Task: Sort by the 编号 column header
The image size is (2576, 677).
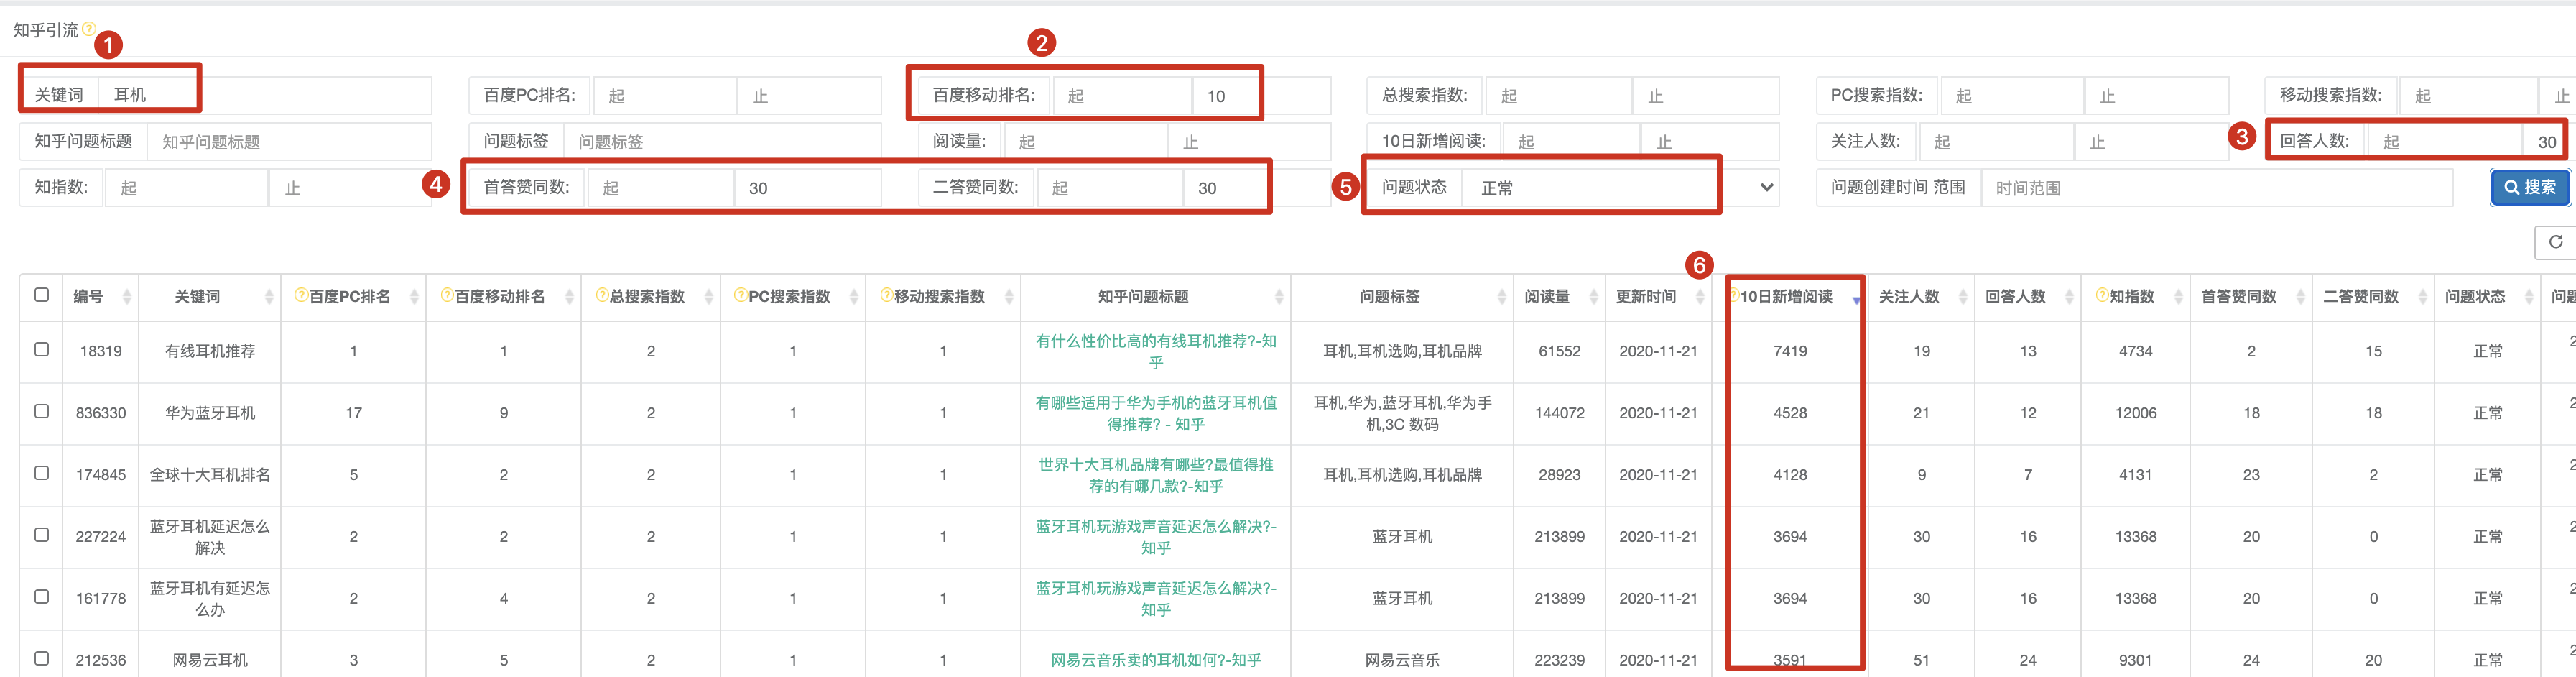Action: (127, 297)
